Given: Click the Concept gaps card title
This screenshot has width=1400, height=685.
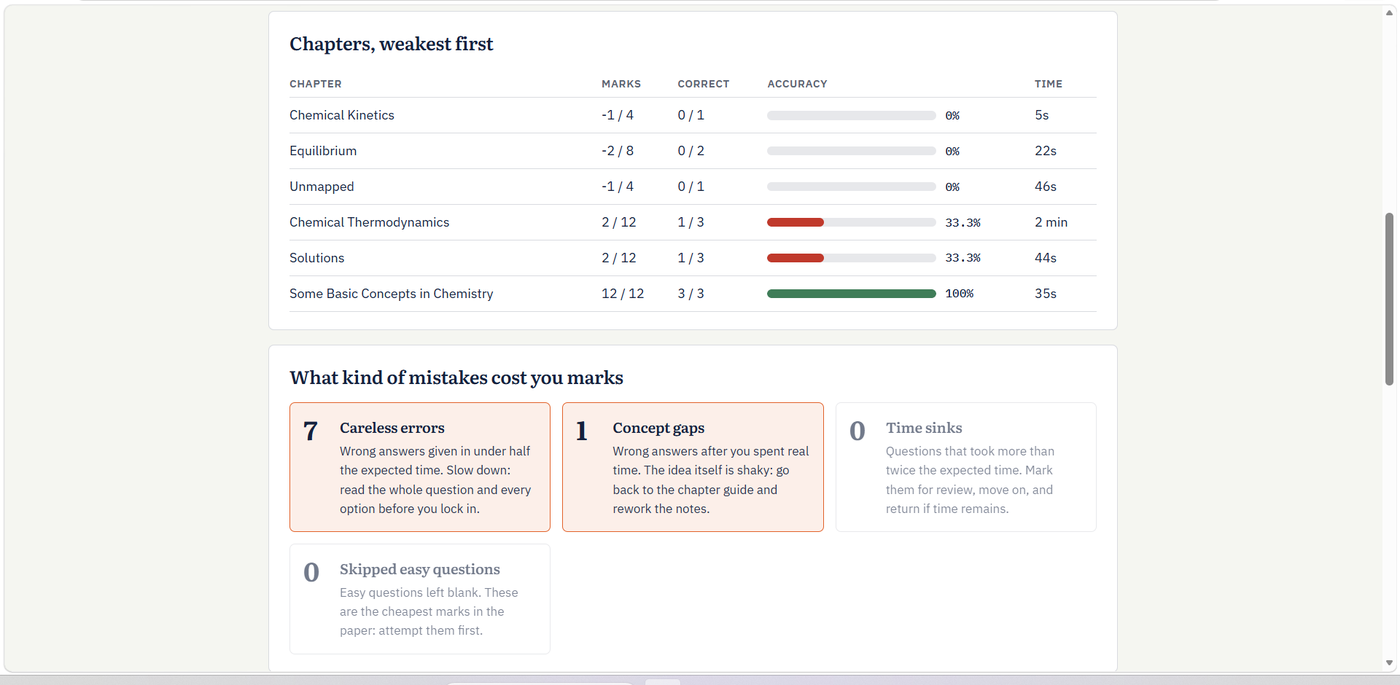Looking at the screenshot, I should click(659, 428).
